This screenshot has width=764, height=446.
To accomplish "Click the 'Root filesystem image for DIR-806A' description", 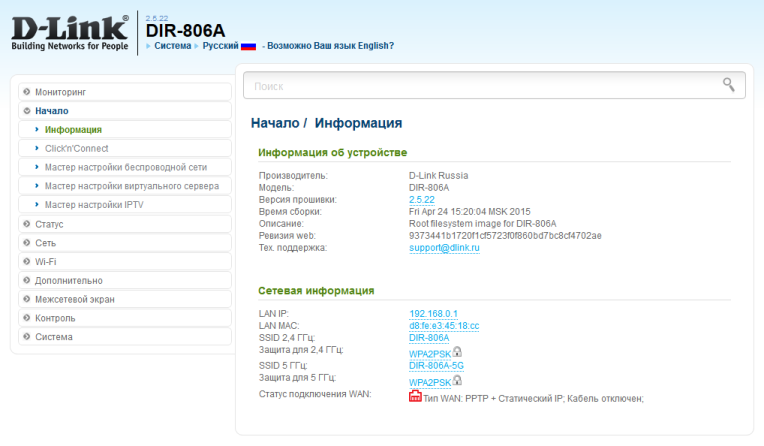I will [482, 224].
